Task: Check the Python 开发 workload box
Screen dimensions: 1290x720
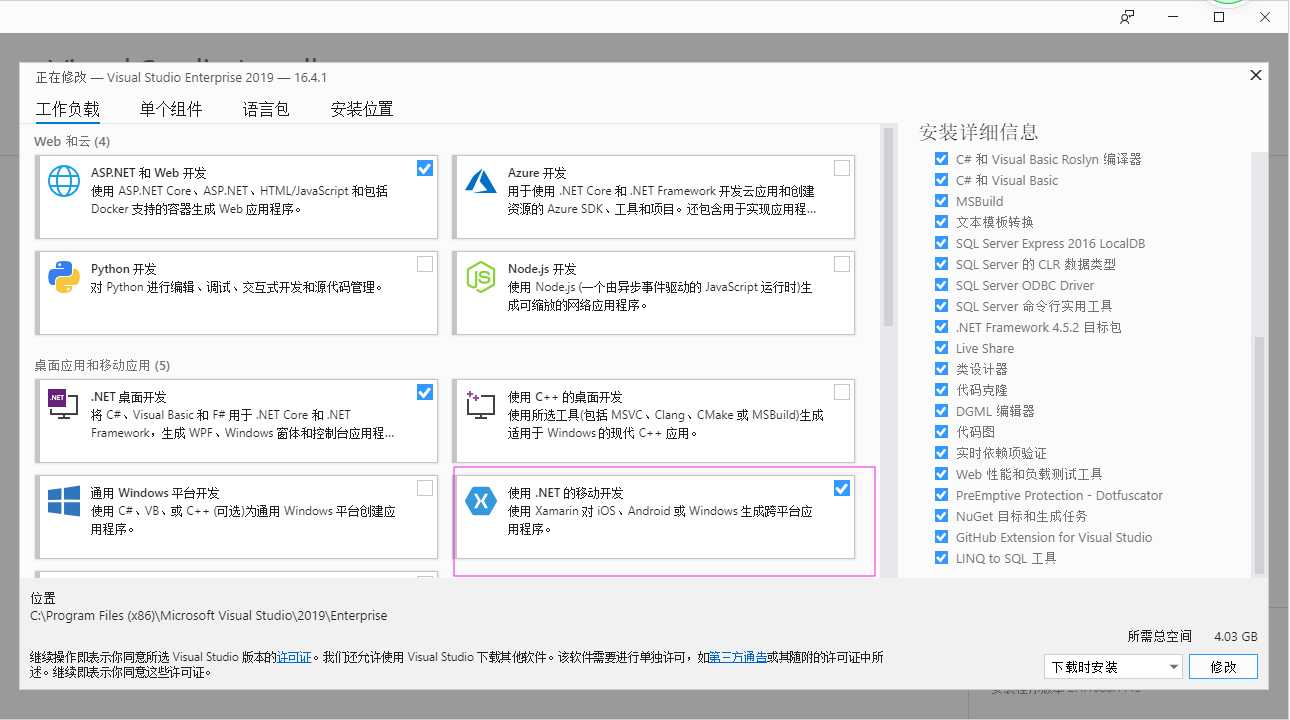Action: click(425, 264)
